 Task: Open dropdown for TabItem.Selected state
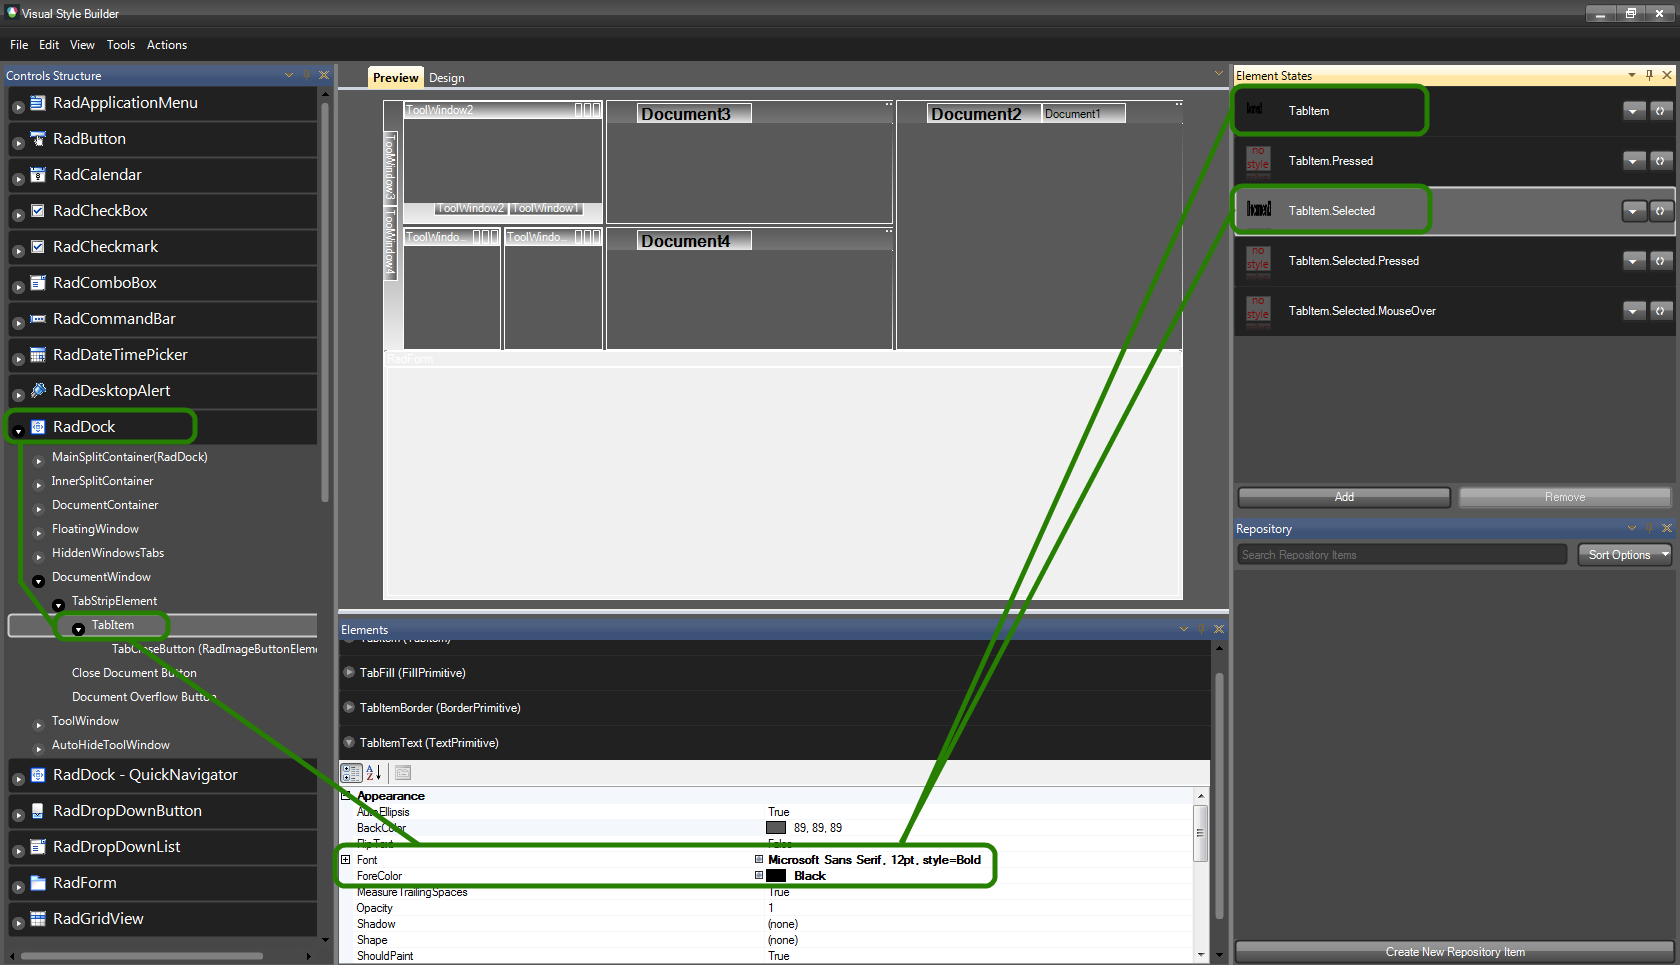[1634, 211]
